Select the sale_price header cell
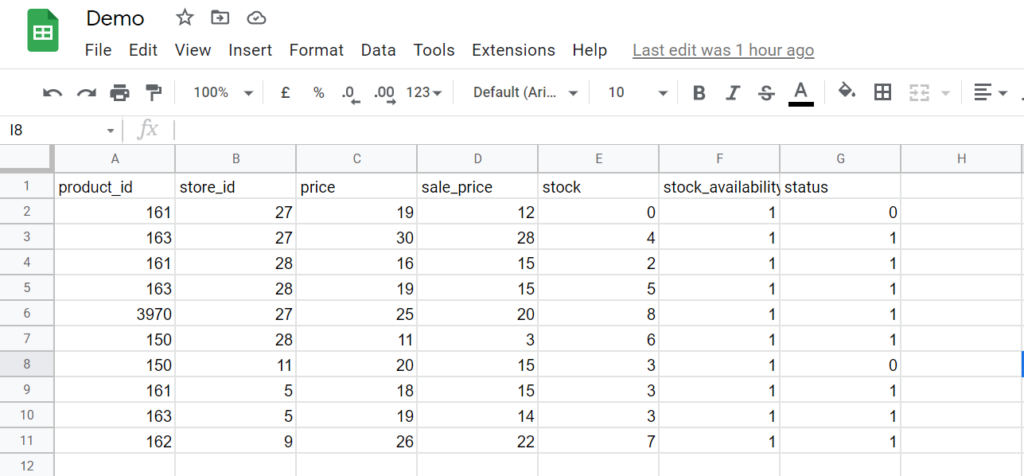This screenshot has width=1024, height=476. click(x=477, y=187)
